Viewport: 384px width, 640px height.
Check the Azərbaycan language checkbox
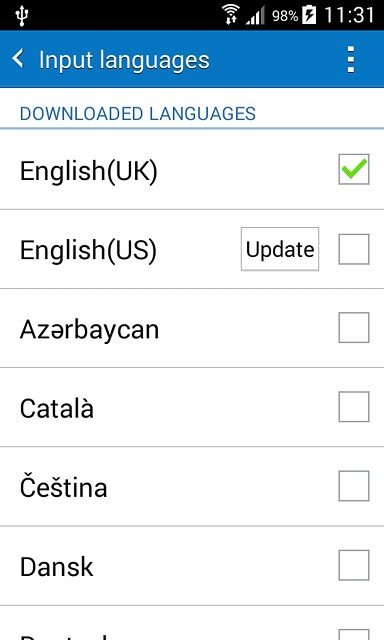354,328
